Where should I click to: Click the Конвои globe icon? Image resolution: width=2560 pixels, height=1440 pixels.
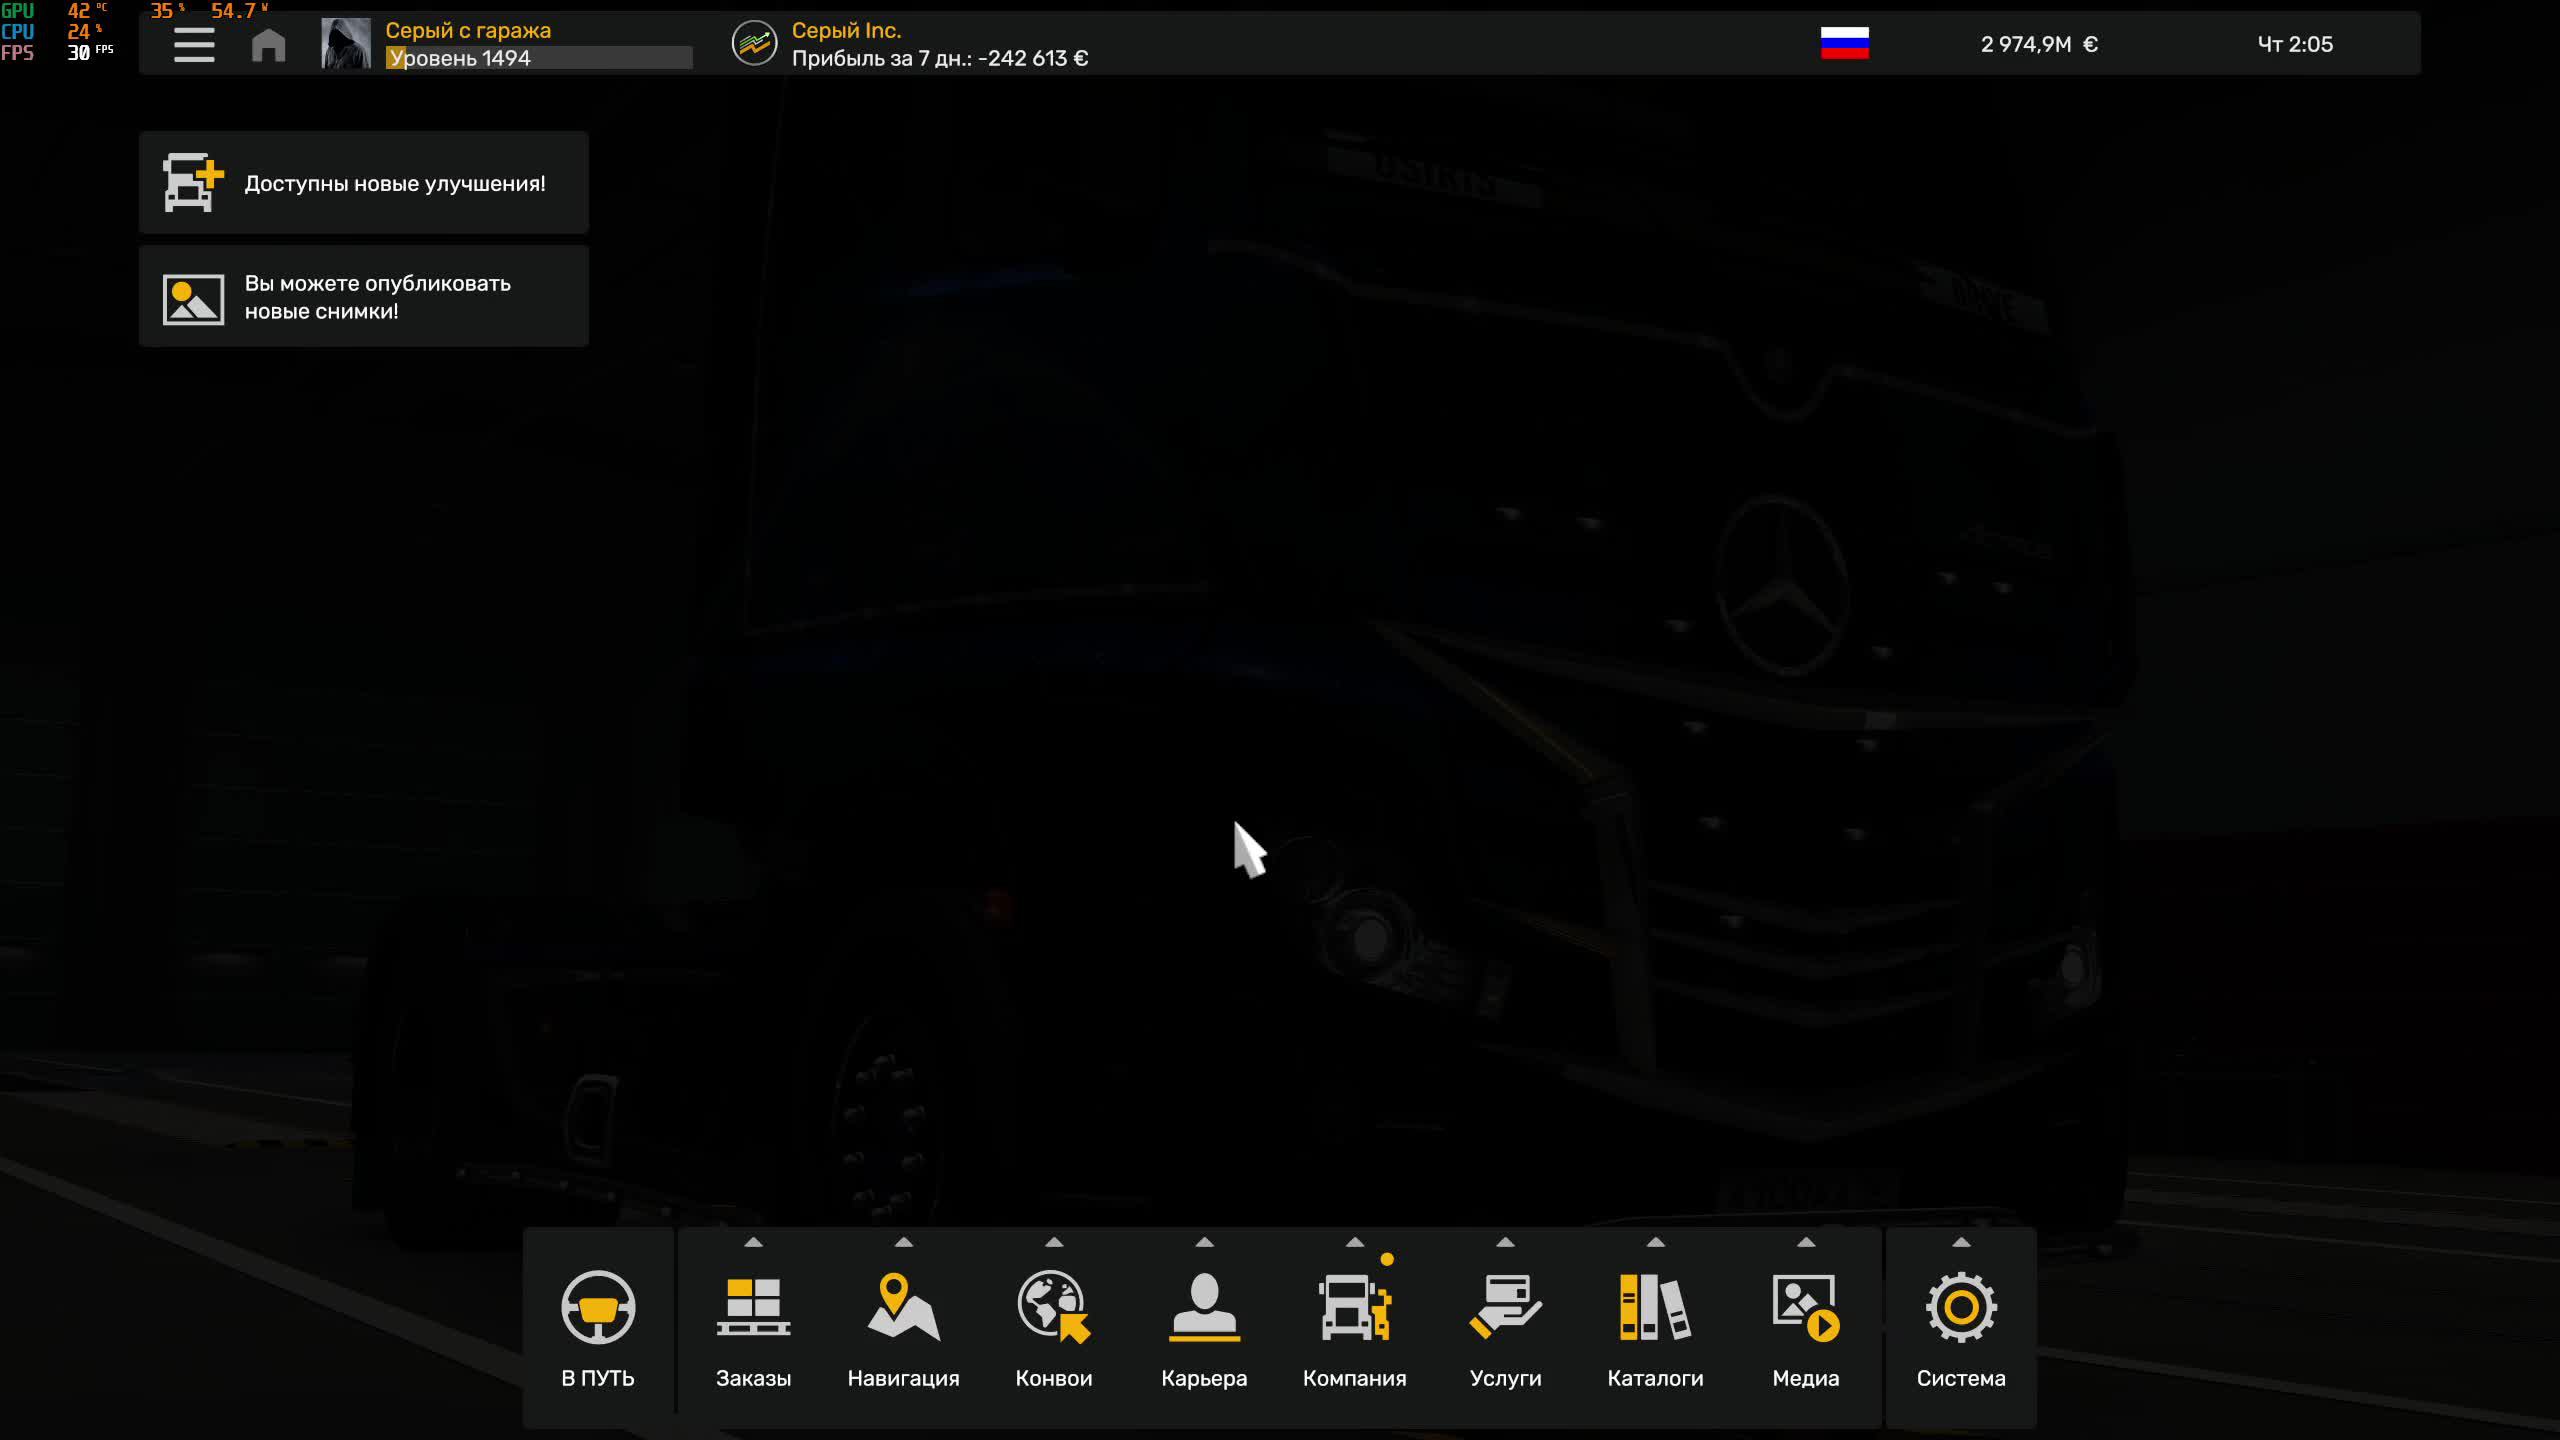[x=1053, y=1306]
